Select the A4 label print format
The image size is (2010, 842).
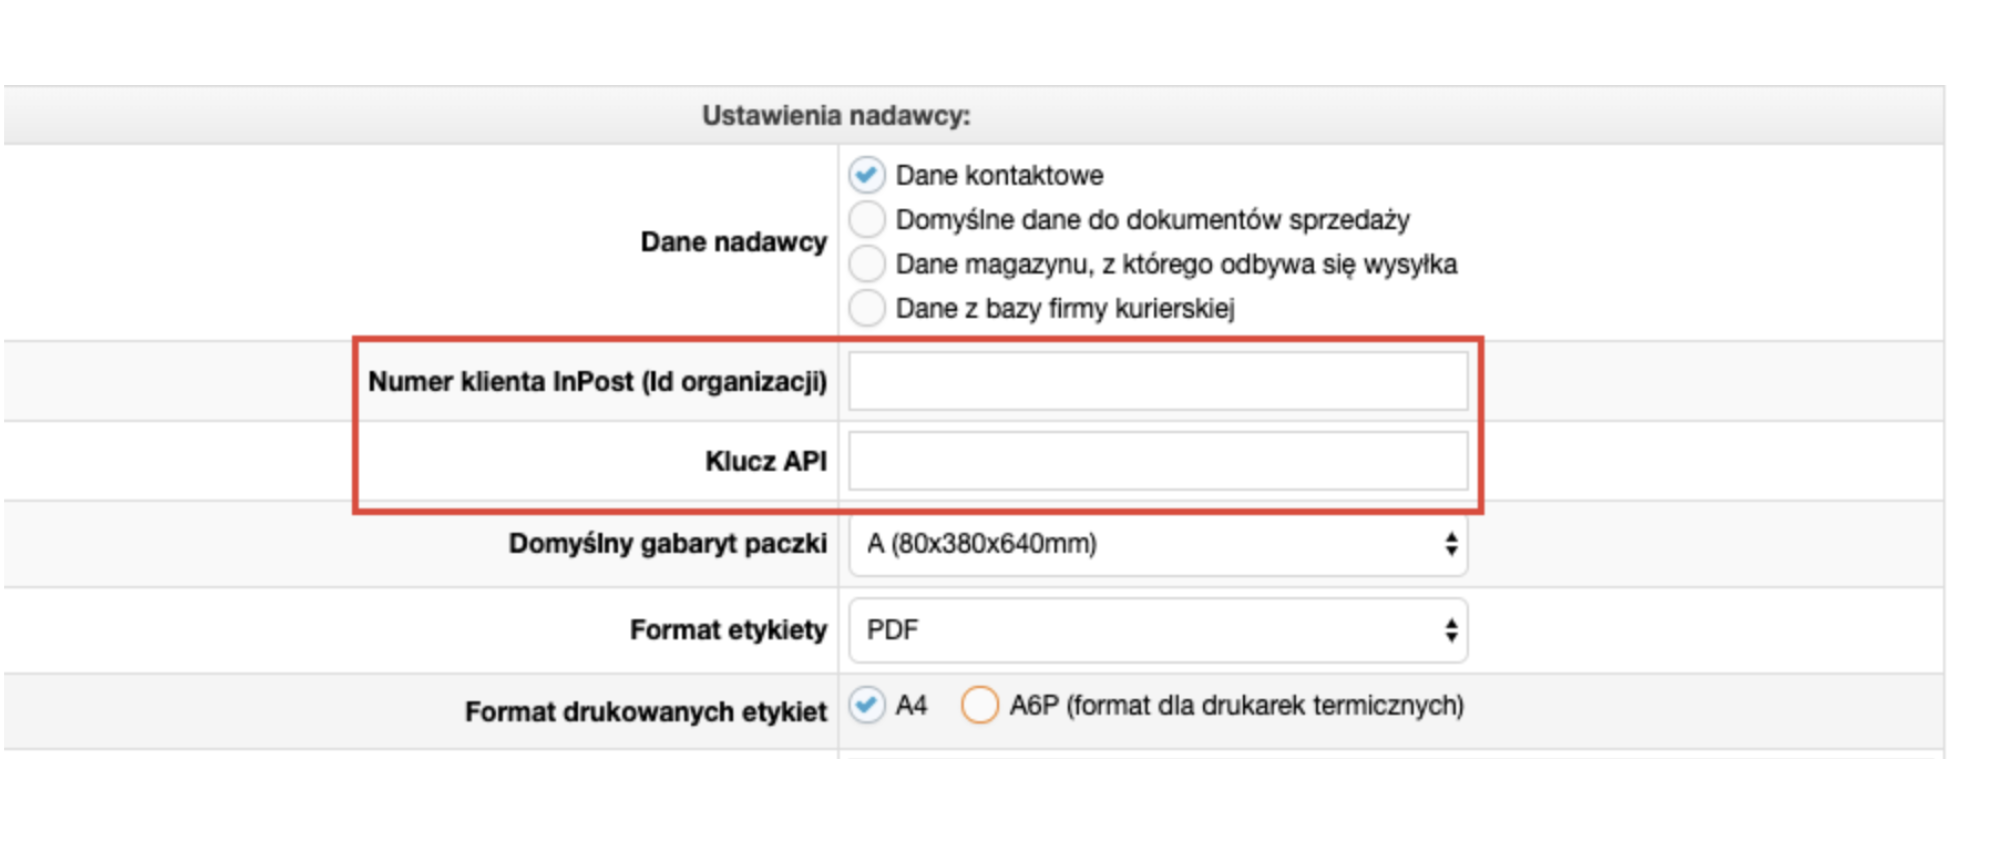pos(867,705)
